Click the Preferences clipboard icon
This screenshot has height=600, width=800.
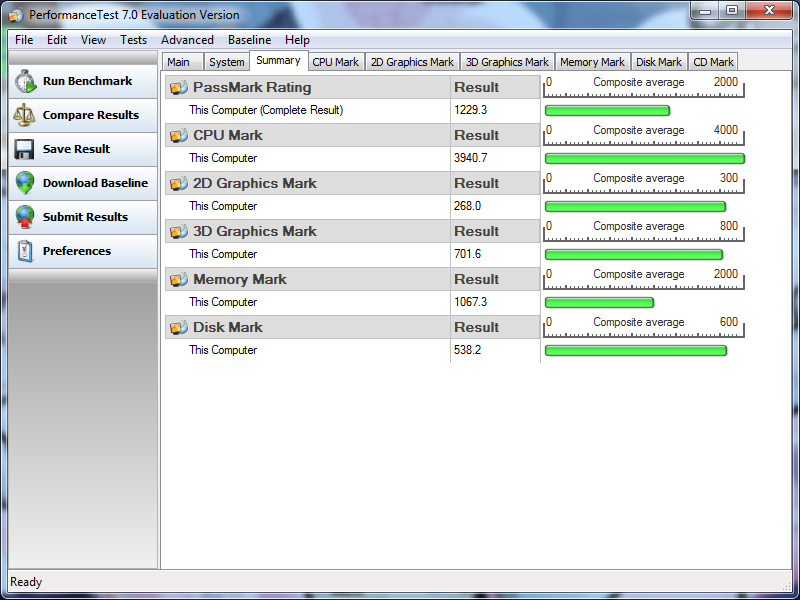pos(25,251)
